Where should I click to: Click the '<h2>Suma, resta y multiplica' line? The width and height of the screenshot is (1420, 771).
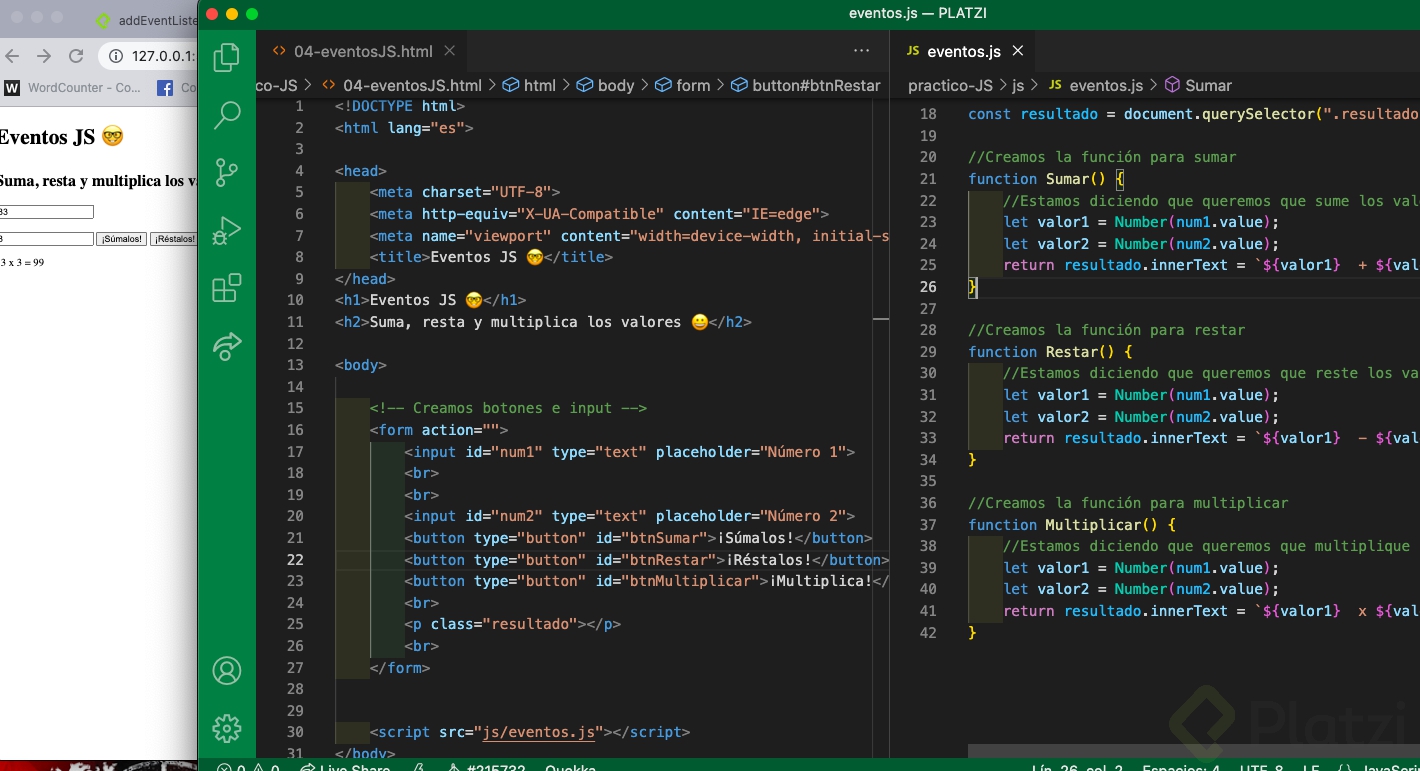coord(543,322)
